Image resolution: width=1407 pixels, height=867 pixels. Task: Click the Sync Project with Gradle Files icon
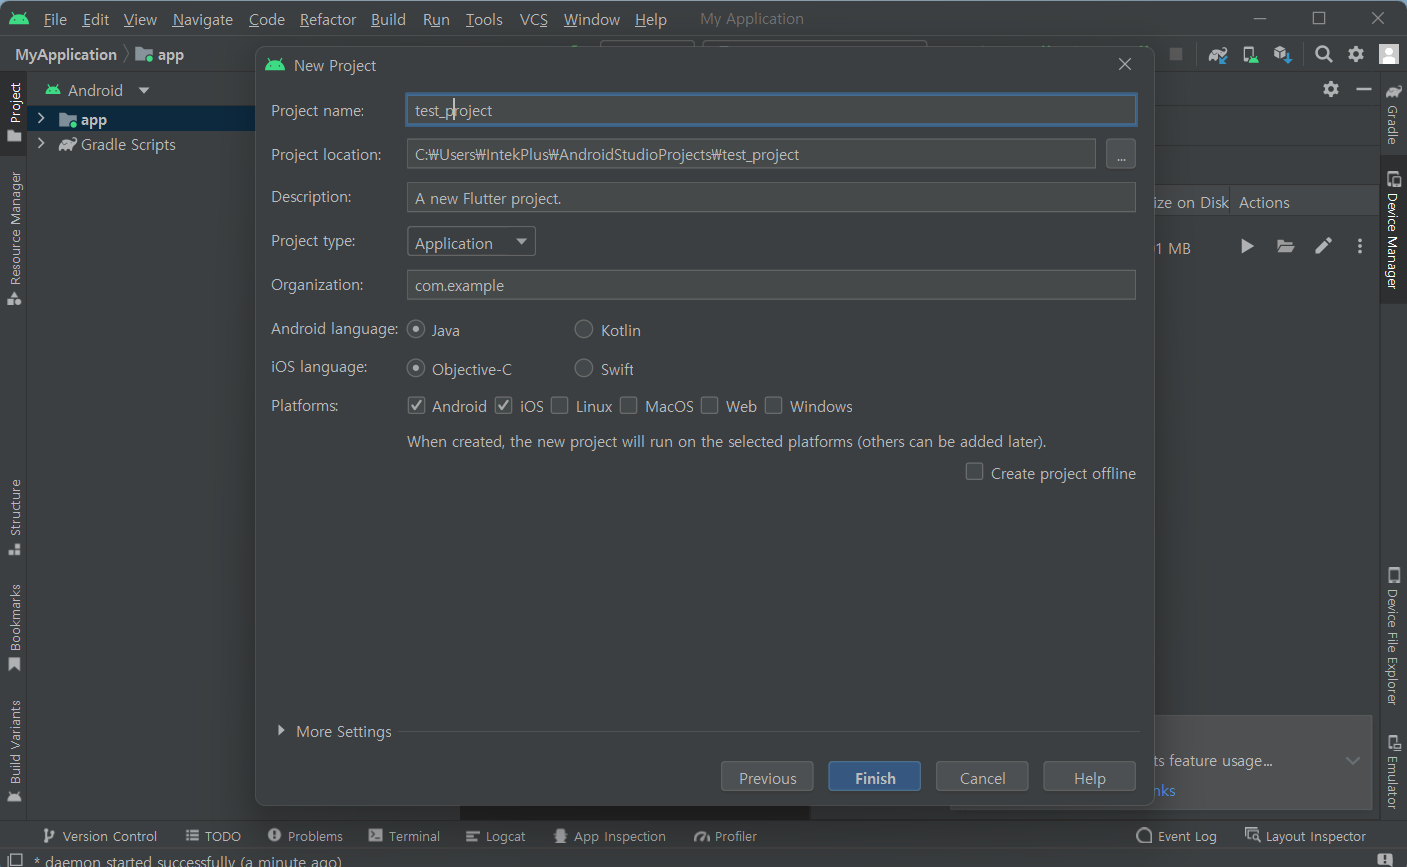click(x=1217, y=54)
